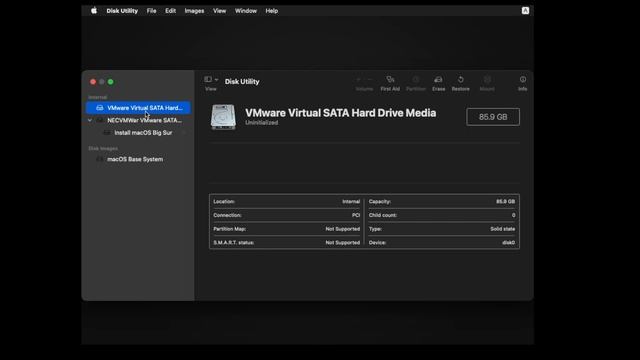Collapse the NECVMWar VMware SATA disclosure chevron
640x360 pixels.
coord(90,120)
